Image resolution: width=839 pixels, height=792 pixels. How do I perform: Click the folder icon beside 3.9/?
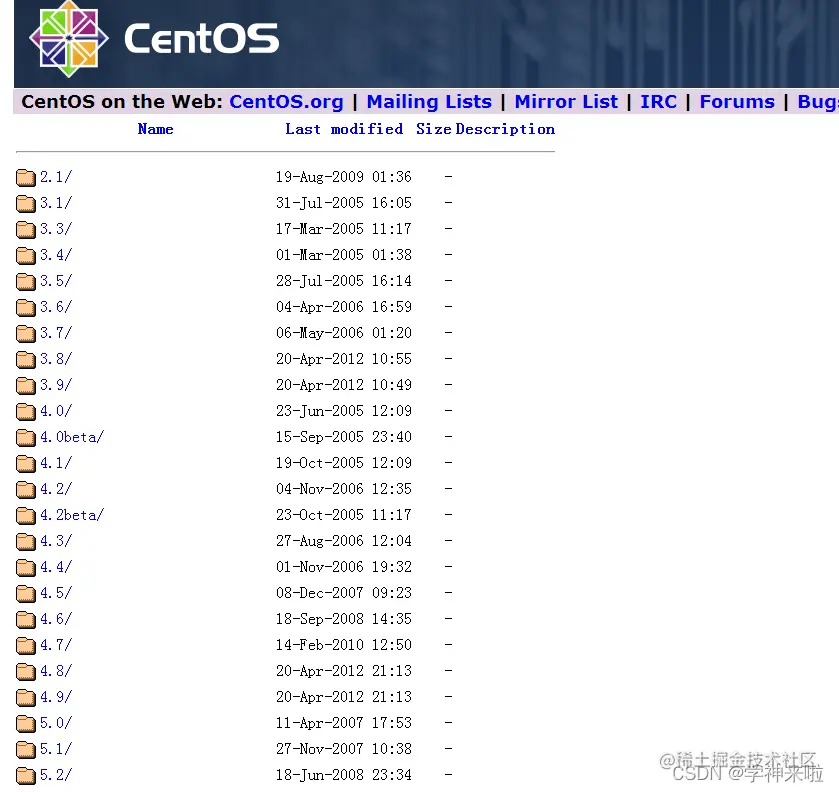coord(26,385)
